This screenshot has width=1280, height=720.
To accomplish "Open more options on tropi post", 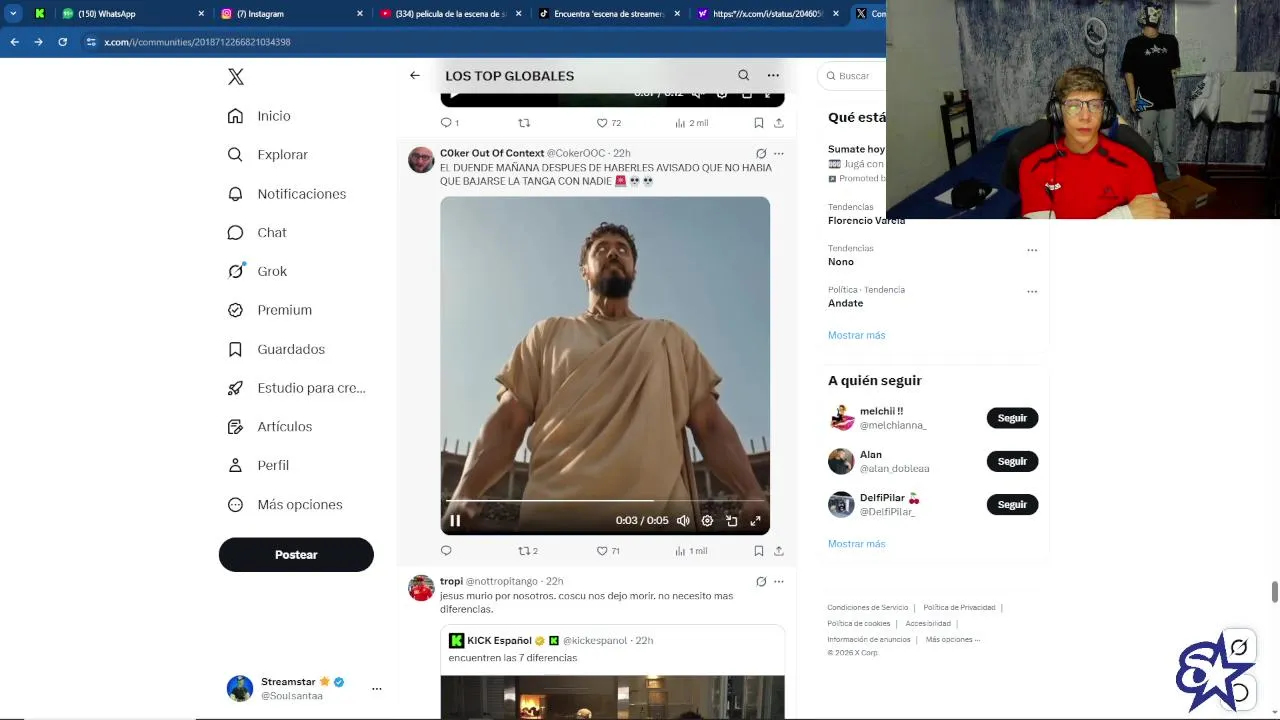I will coord(779,582).
